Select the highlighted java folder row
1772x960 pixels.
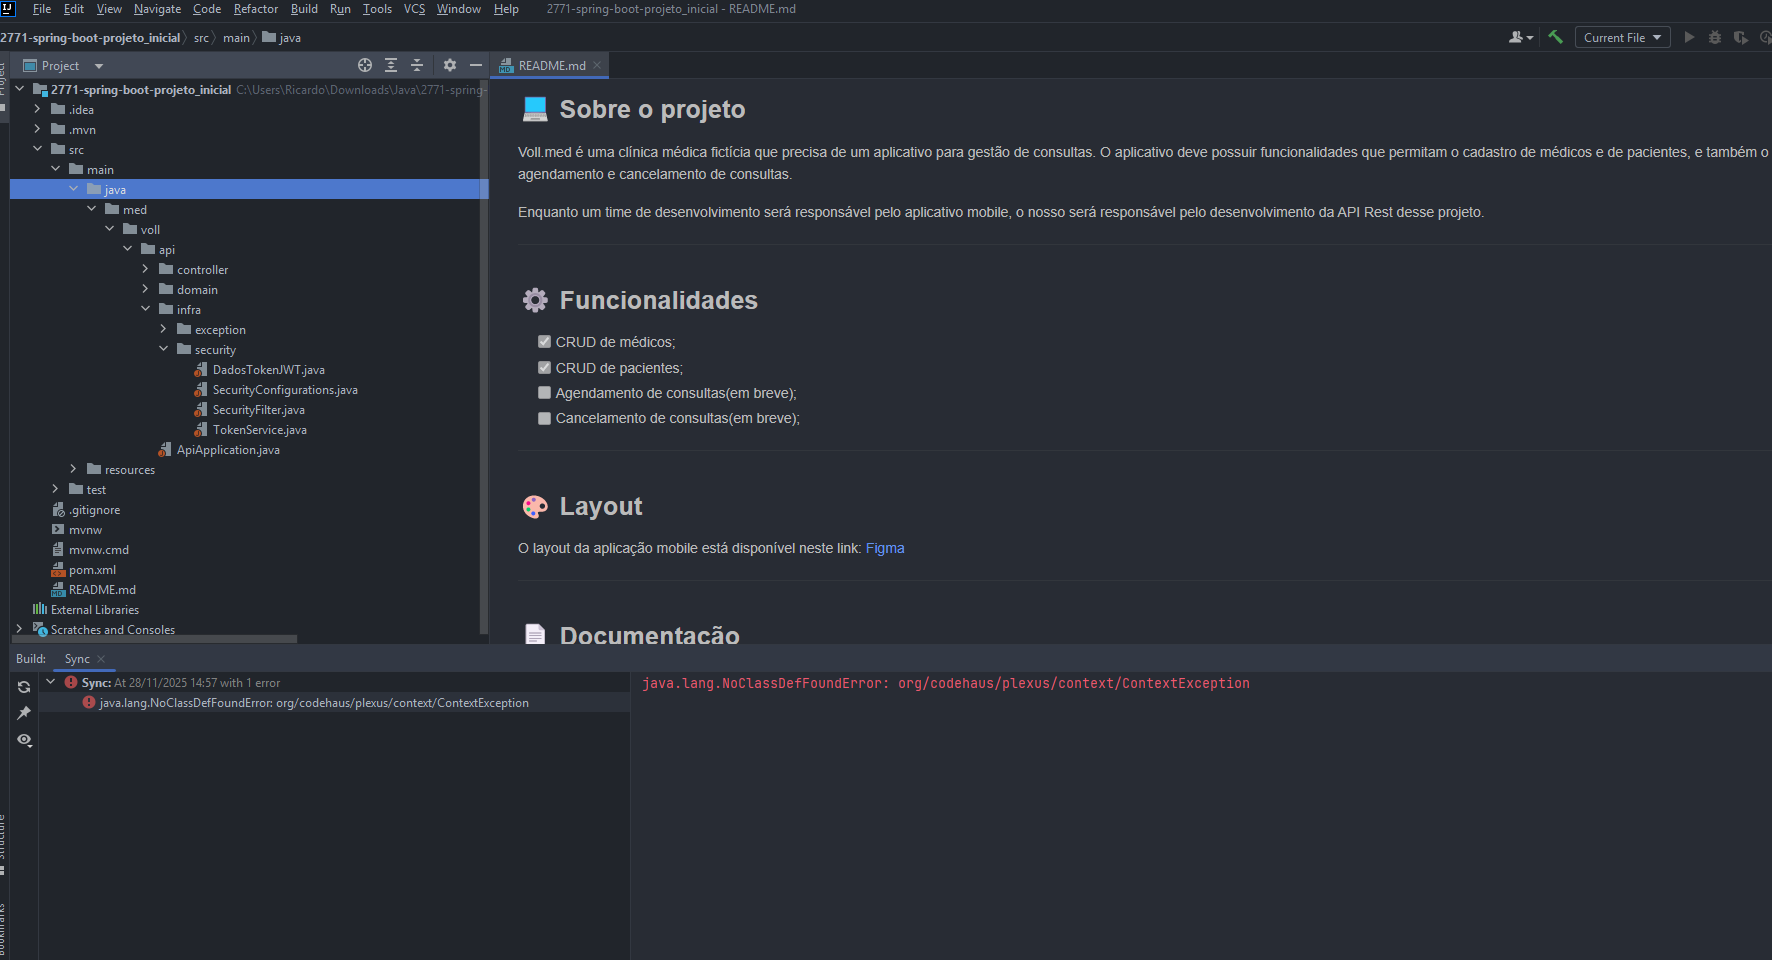[249, 189]
